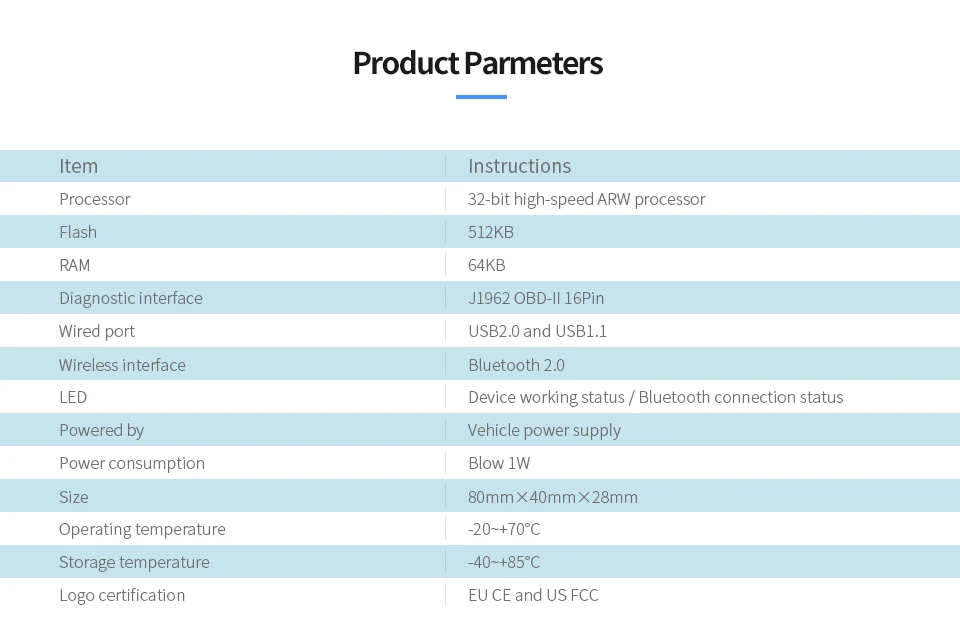The height and width of the screenshot is (623, 960).
Task: Select the 80mm×40mm×28mm size value
Action: tap(553, 496)
